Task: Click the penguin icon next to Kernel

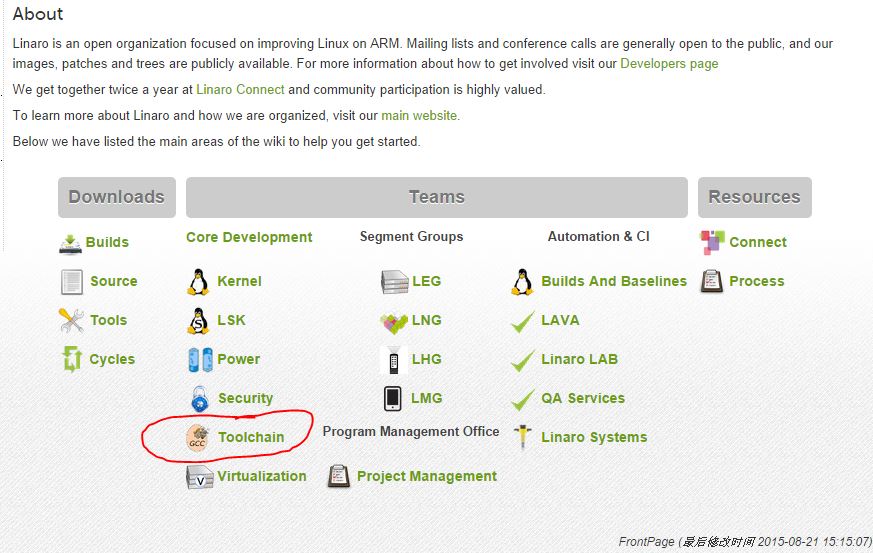Action: [x=198, y=282]
